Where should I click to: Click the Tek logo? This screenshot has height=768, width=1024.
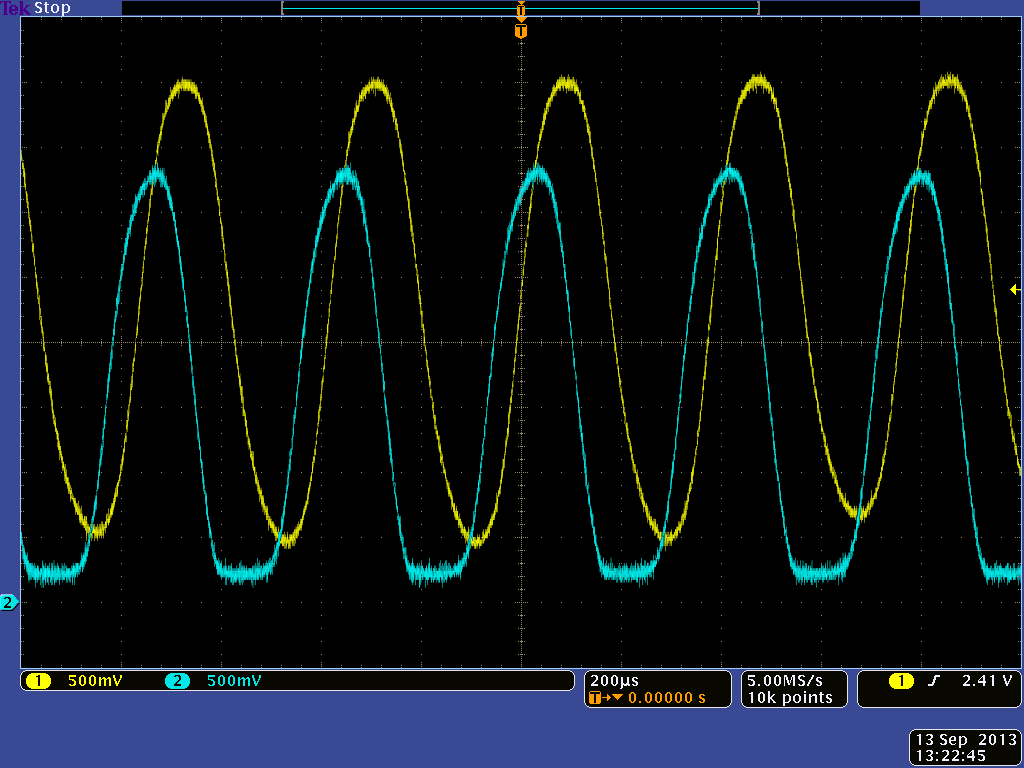(14, 8)
